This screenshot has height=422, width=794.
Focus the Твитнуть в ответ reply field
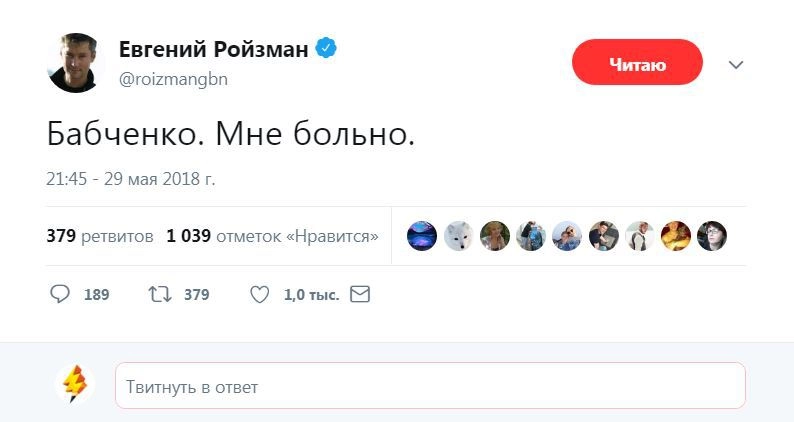(430, 386)
